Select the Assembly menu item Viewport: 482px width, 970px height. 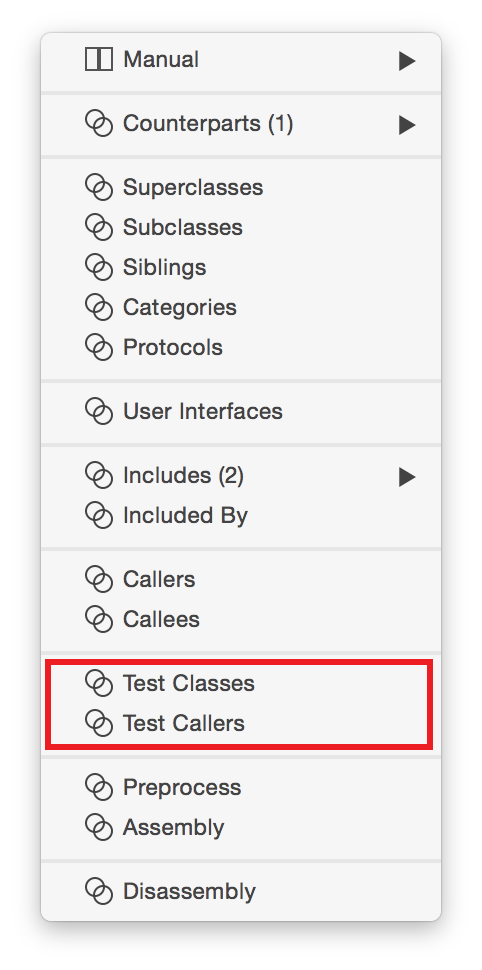coord(241,827)
